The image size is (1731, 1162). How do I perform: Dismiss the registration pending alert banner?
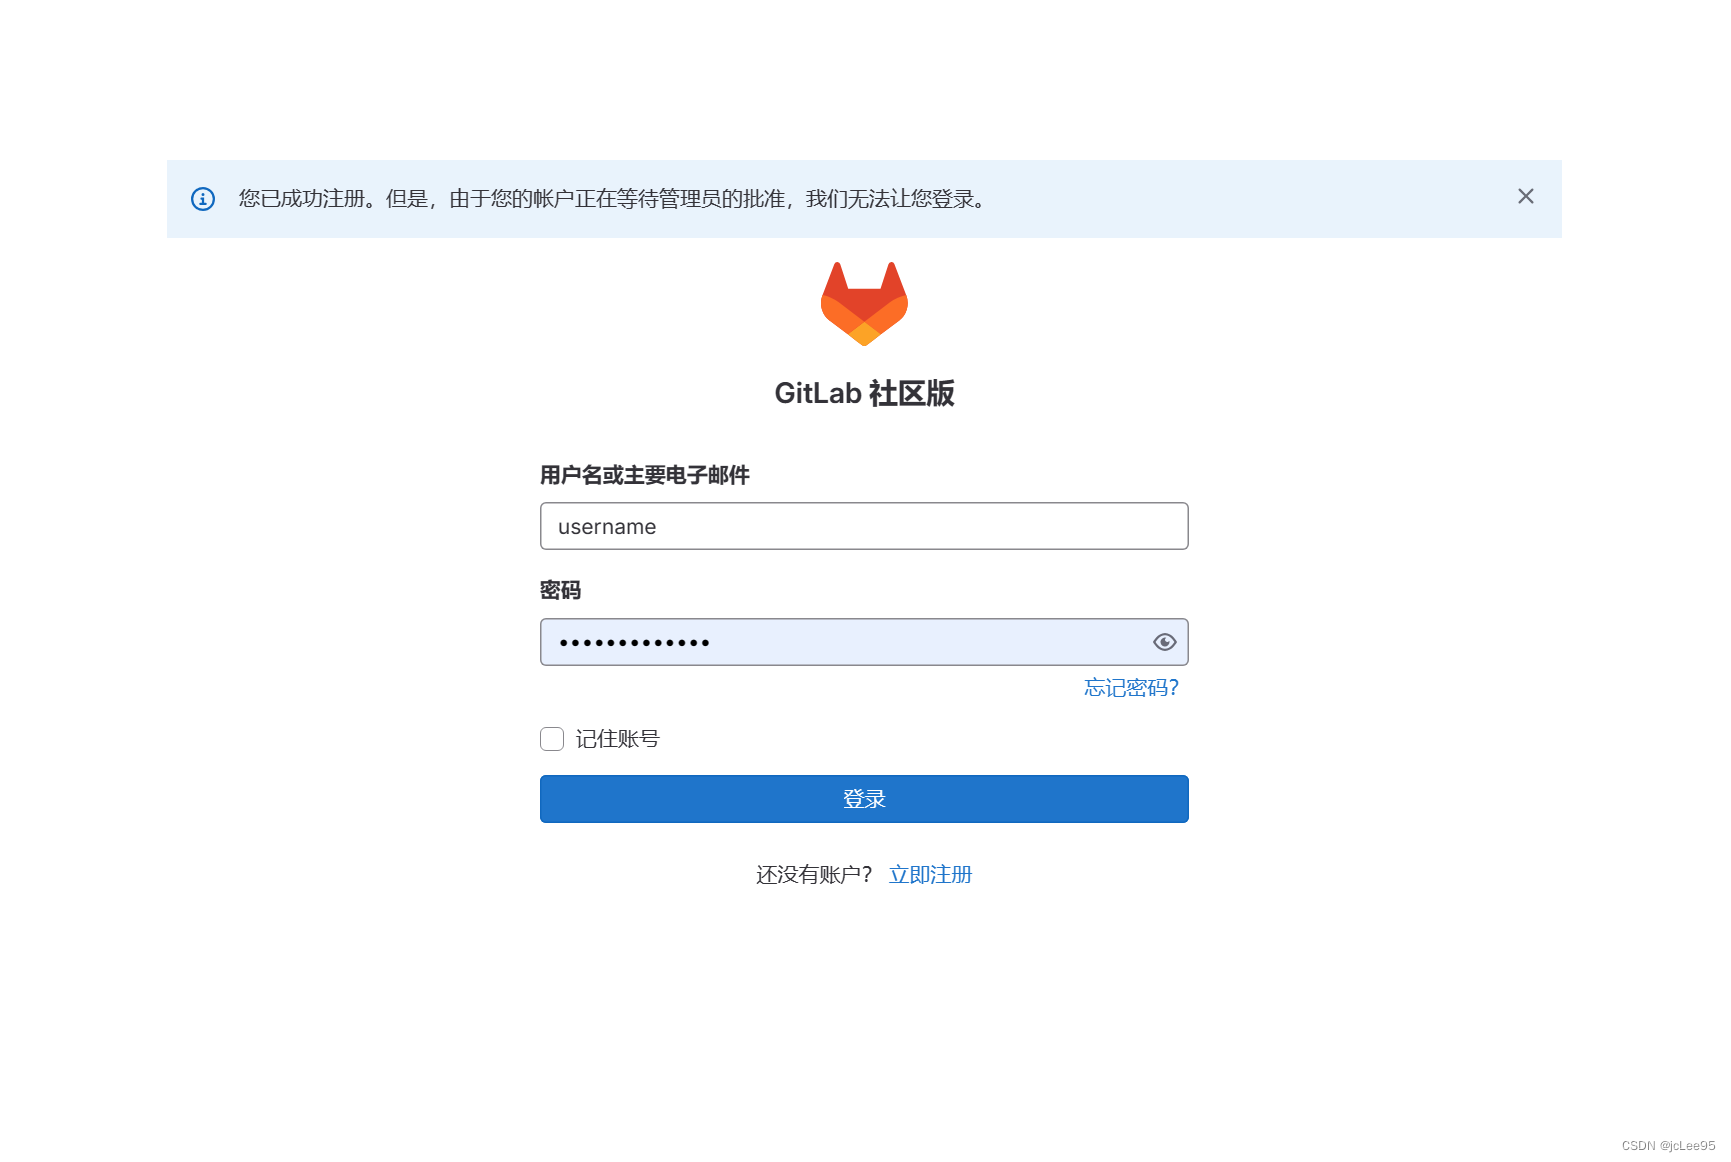(1525, 196)
